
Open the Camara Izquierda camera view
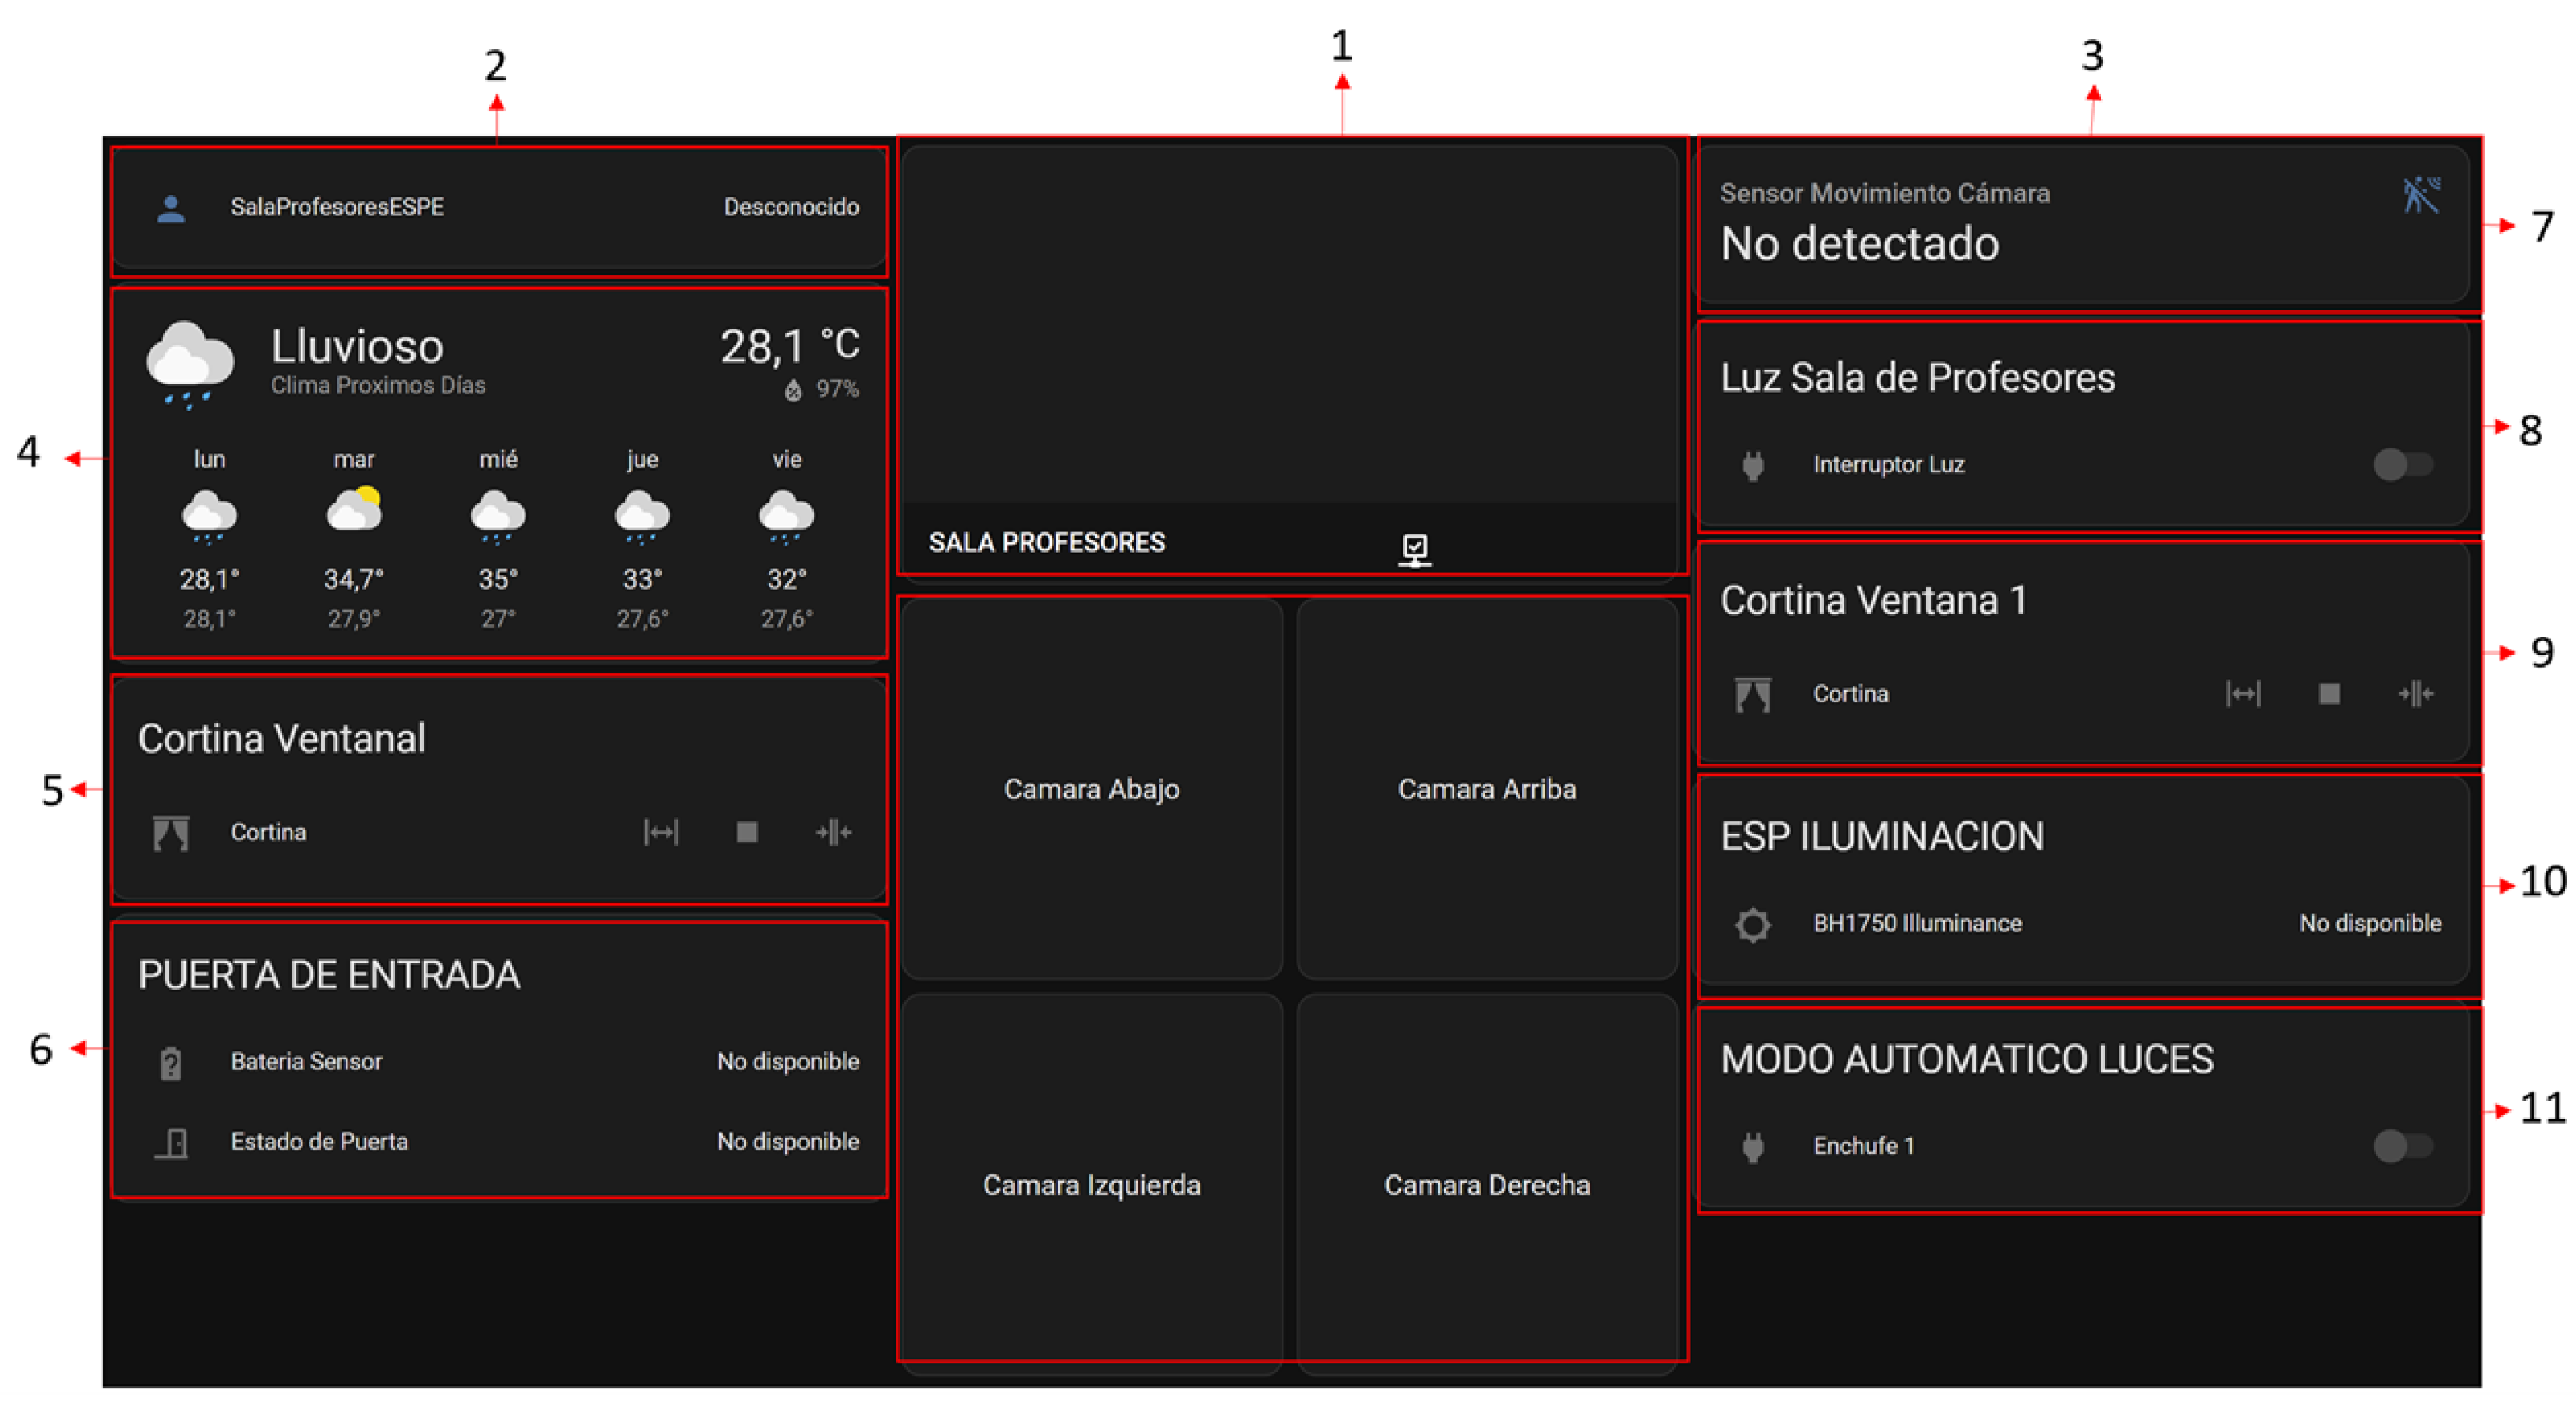(1091, 1185)
